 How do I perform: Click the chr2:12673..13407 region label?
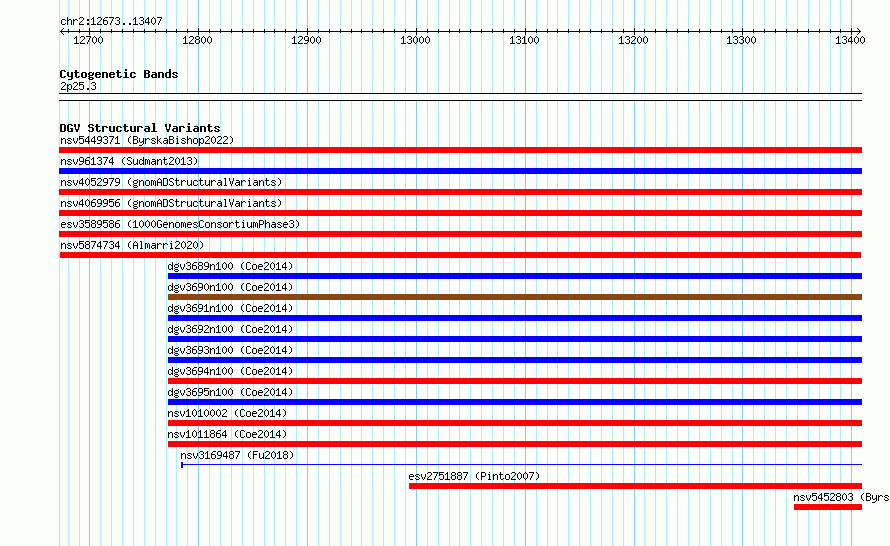[111, 21]
